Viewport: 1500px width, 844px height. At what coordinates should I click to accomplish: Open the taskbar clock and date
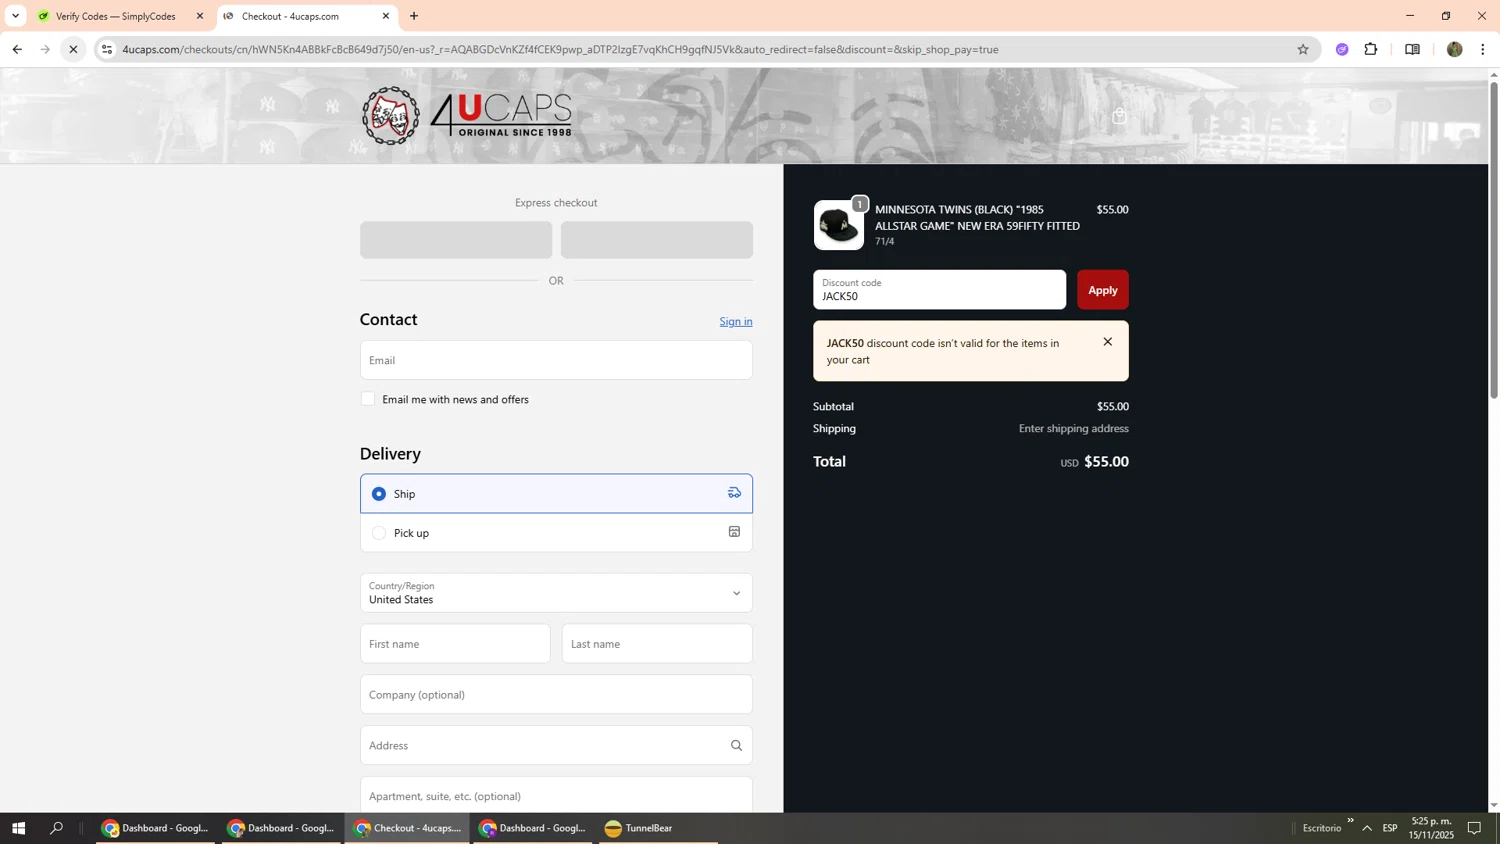tap(1432, 828)
